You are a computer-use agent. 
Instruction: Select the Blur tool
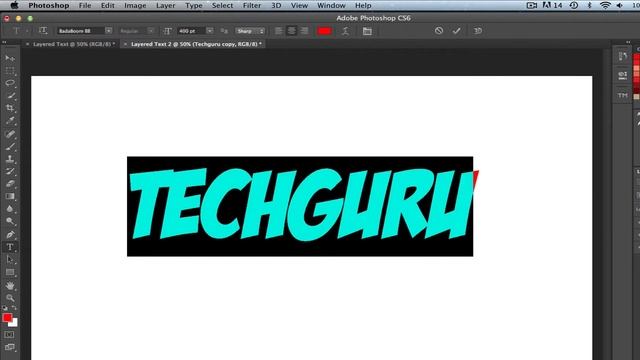10,209
